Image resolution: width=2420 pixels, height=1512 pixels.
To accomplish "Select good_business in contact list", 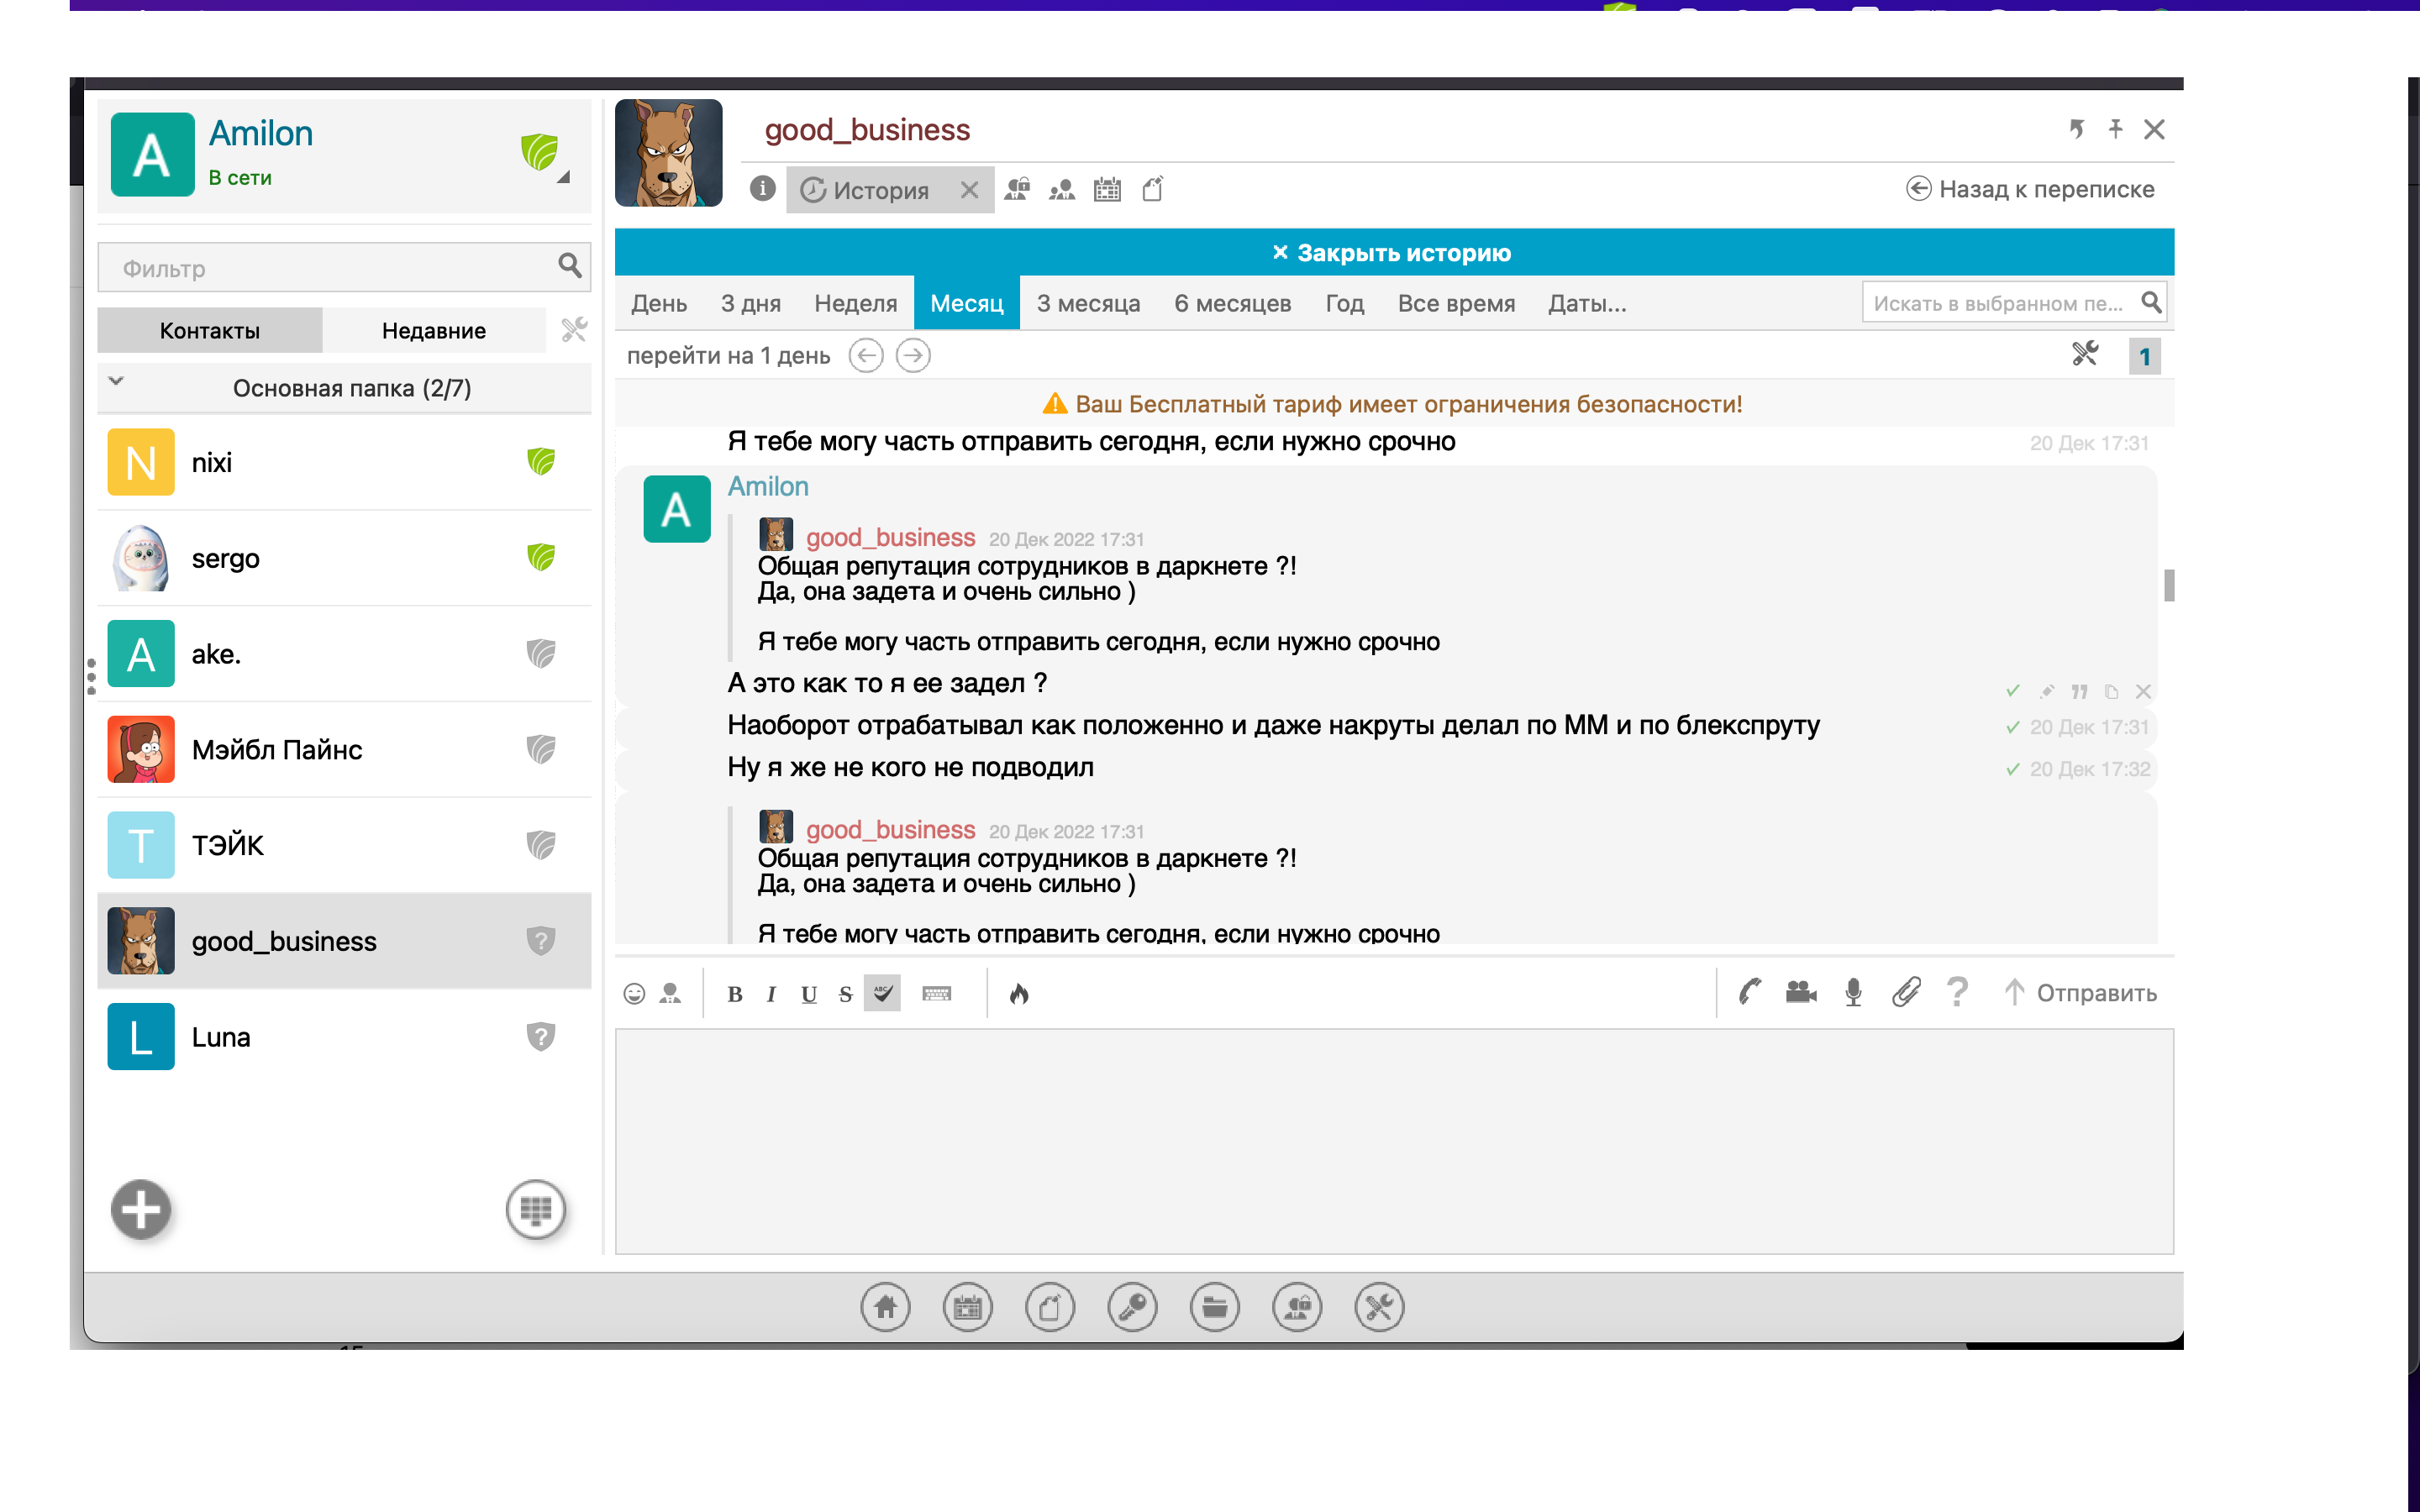I will click(x=344, y=941).
